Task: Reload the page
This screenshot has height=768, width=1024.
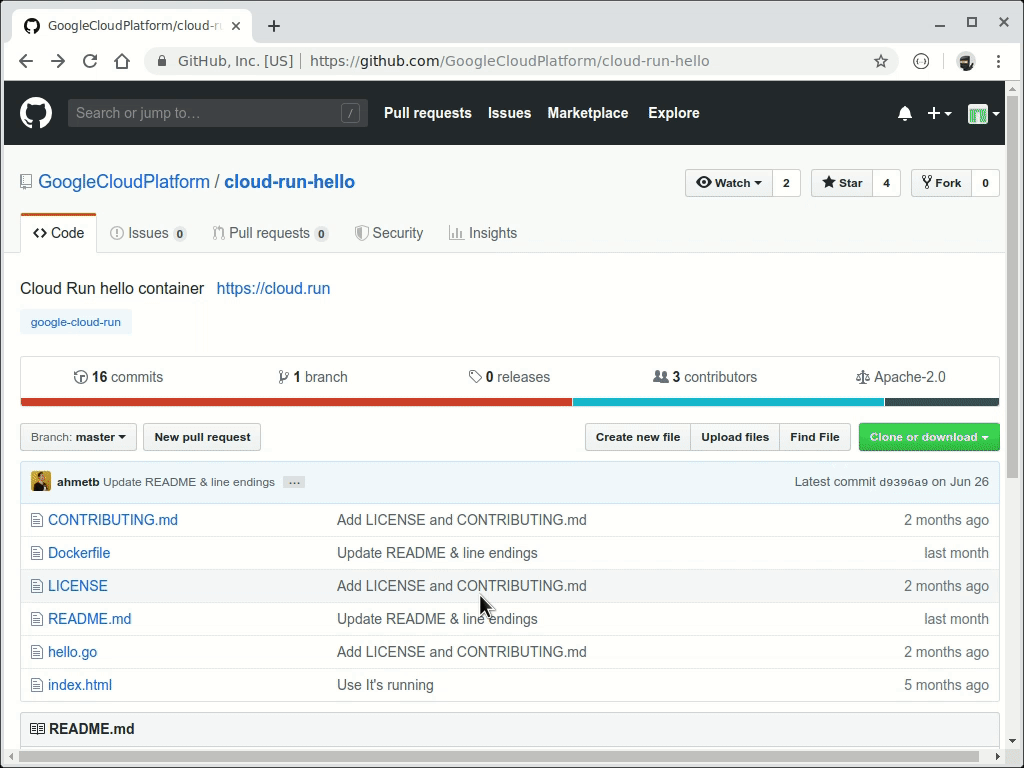Action: coord(90,61)
